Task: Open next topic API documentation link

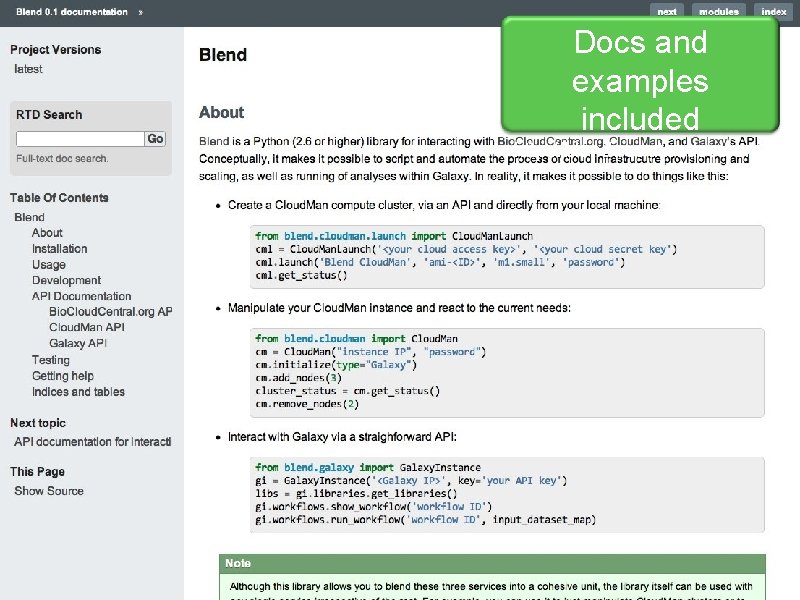Action: tap(92, 441)
